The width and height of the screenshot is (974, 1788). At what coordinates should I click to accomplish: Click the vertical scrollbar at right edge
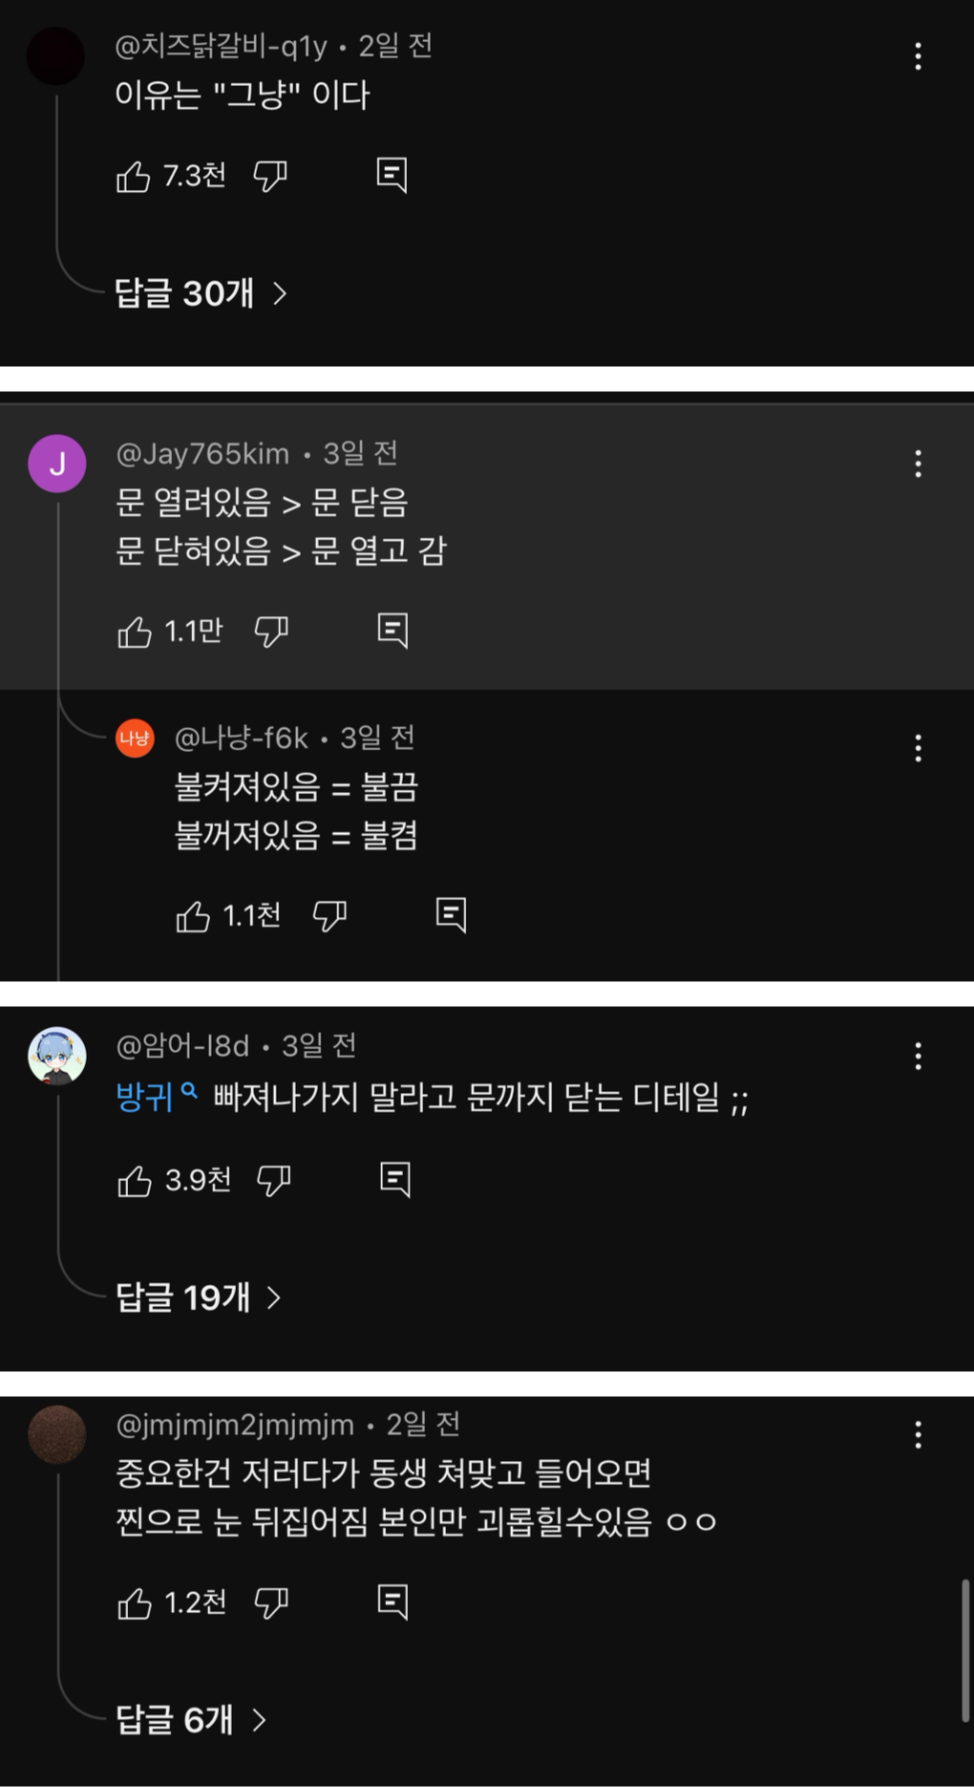(964, 1650)
